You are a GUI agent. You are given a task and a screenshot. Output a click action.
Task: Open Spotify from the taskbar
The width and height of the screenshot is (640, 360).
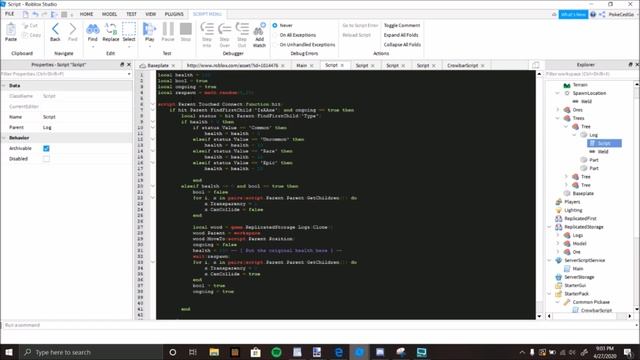[276, 352]
